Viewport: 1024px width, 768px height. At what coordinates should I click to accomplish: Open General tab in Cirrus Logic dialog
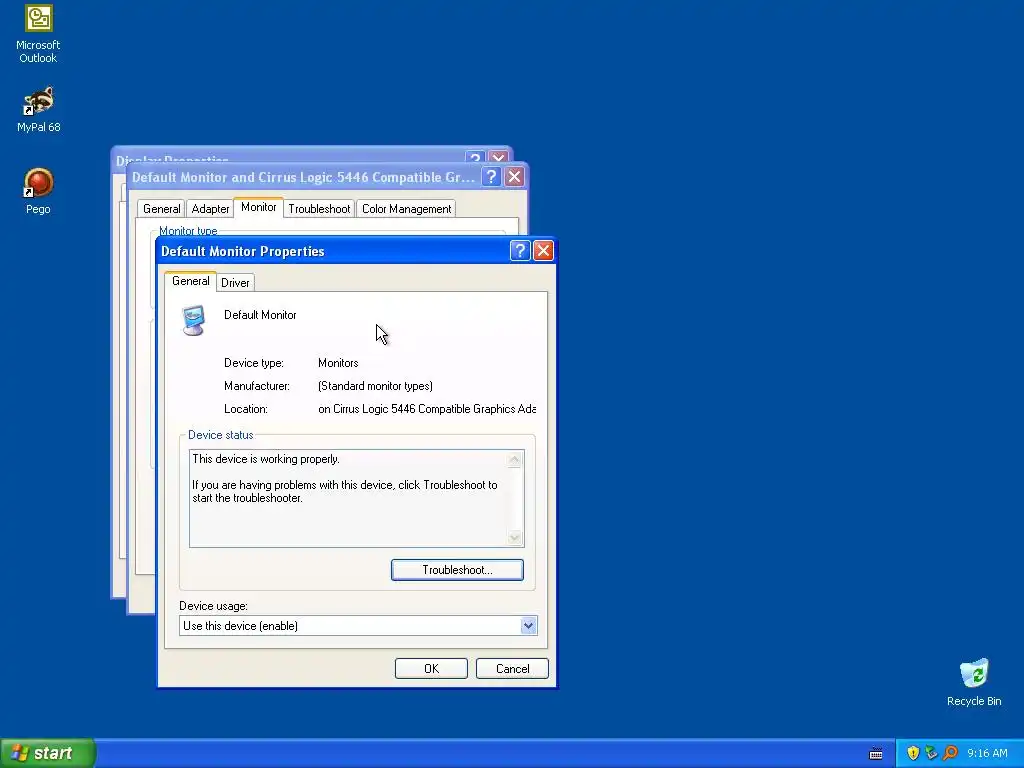point(161,209)
